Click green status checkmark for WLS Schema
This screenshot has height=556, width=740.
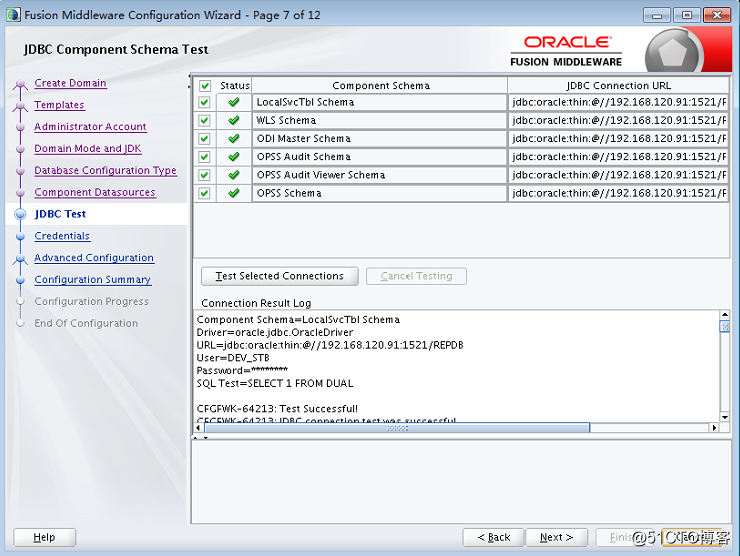pos(234,120)
